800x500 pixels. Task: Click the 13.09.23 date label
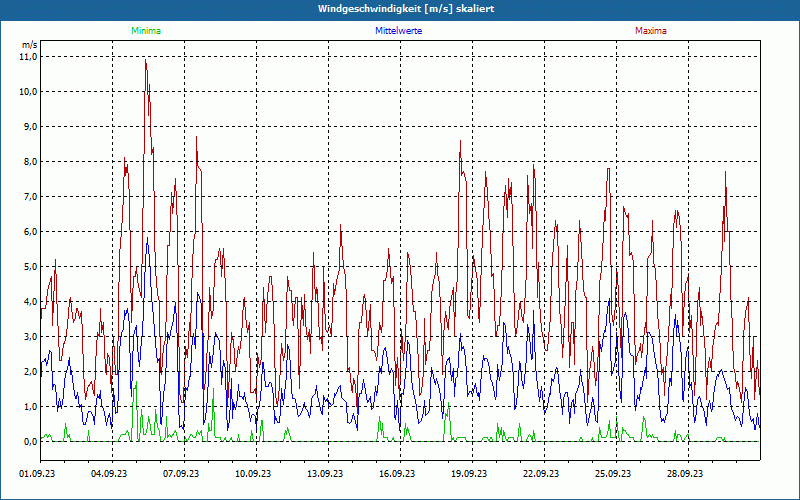tap(325, 473)
